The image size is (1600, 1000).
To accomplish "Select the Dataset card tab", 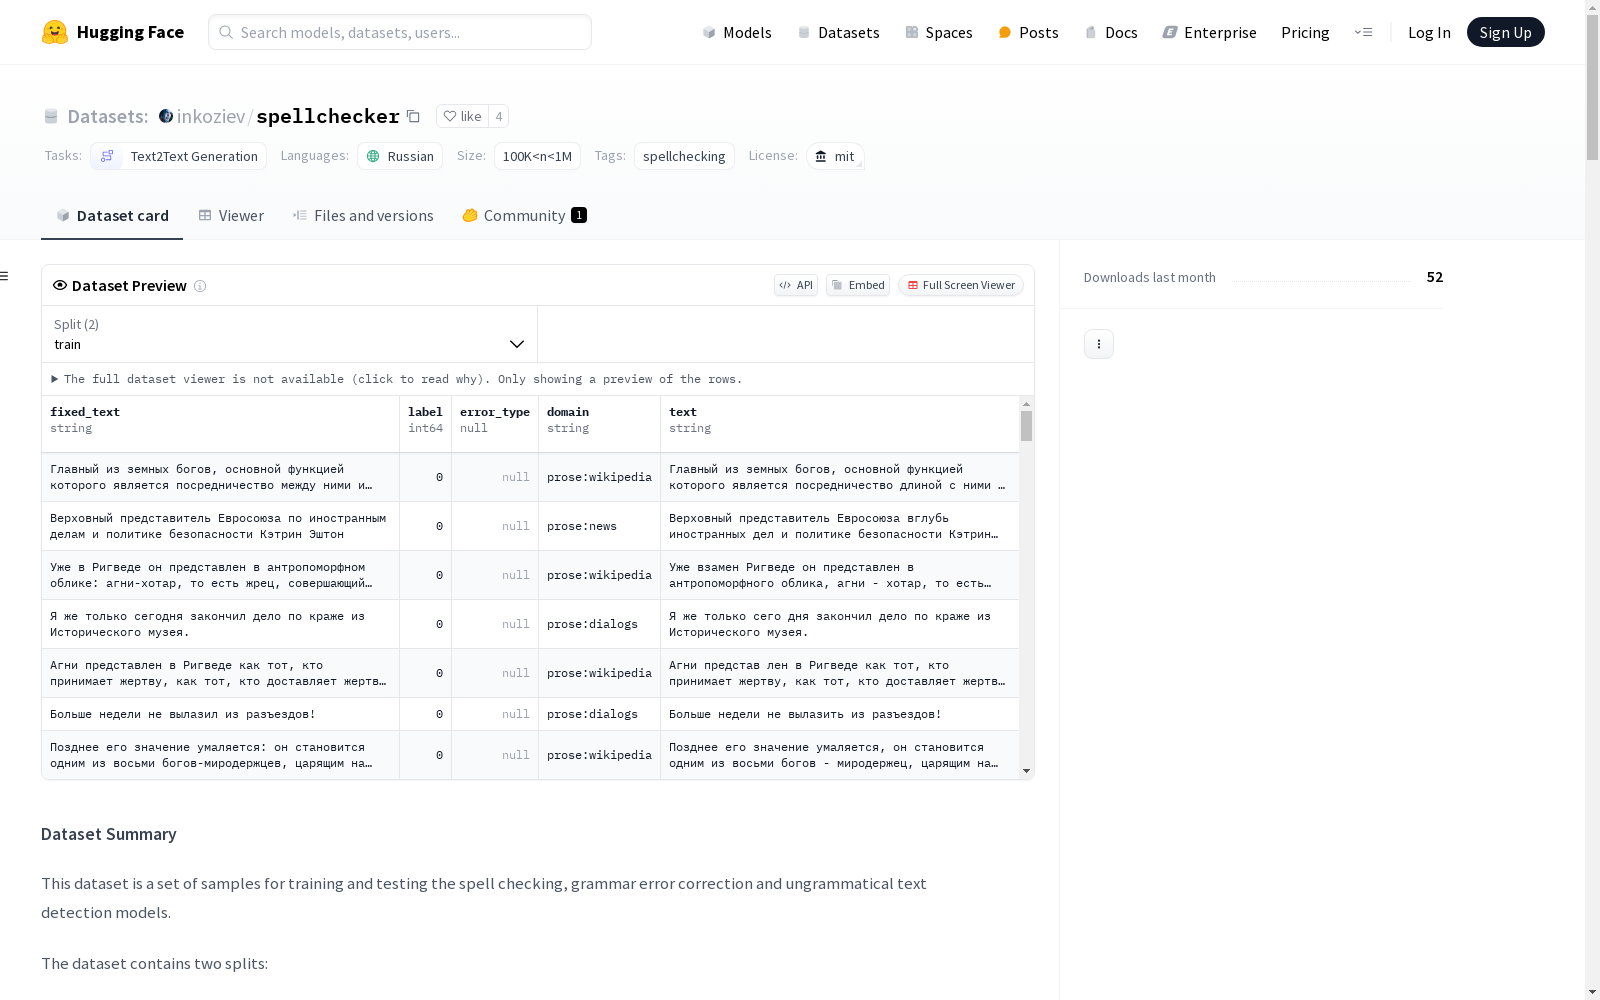I will pos(112,216).
